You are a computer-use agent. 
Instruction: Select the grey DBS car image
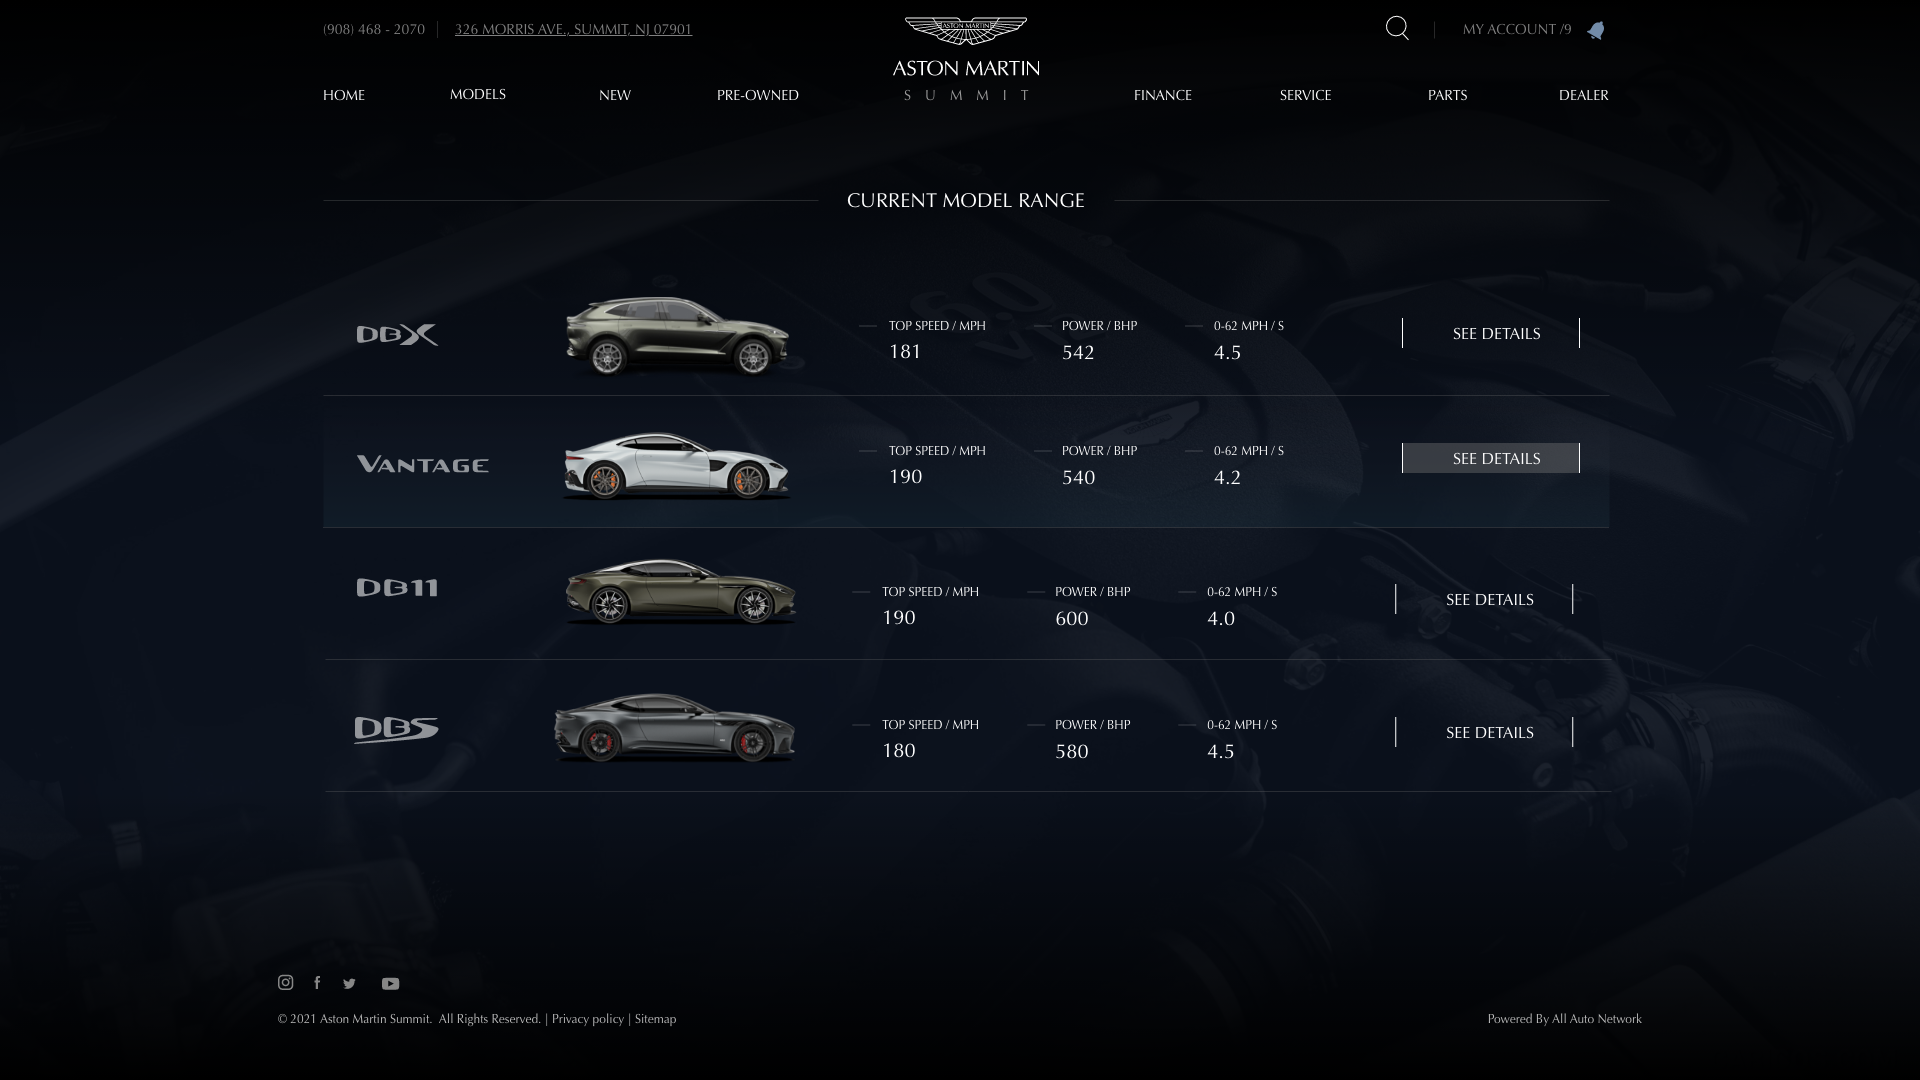tap(675, 727)
